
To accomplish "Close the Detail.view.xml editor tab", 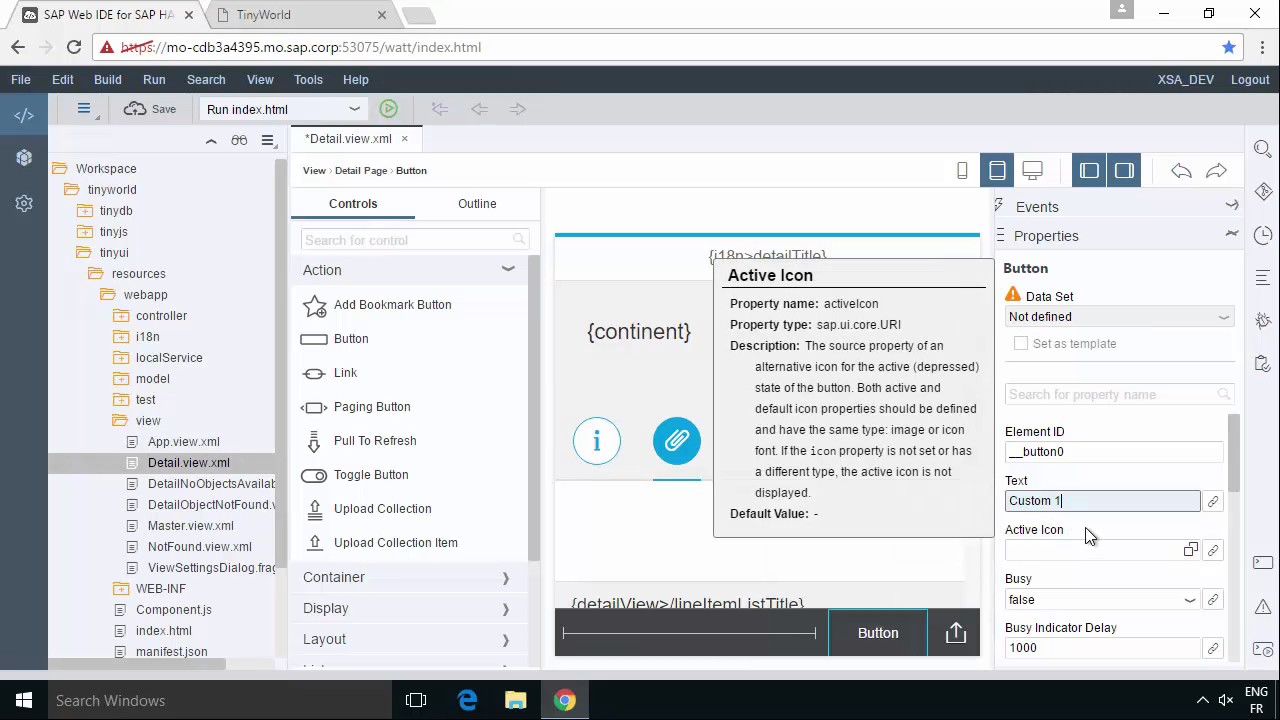I will point(404,139).
